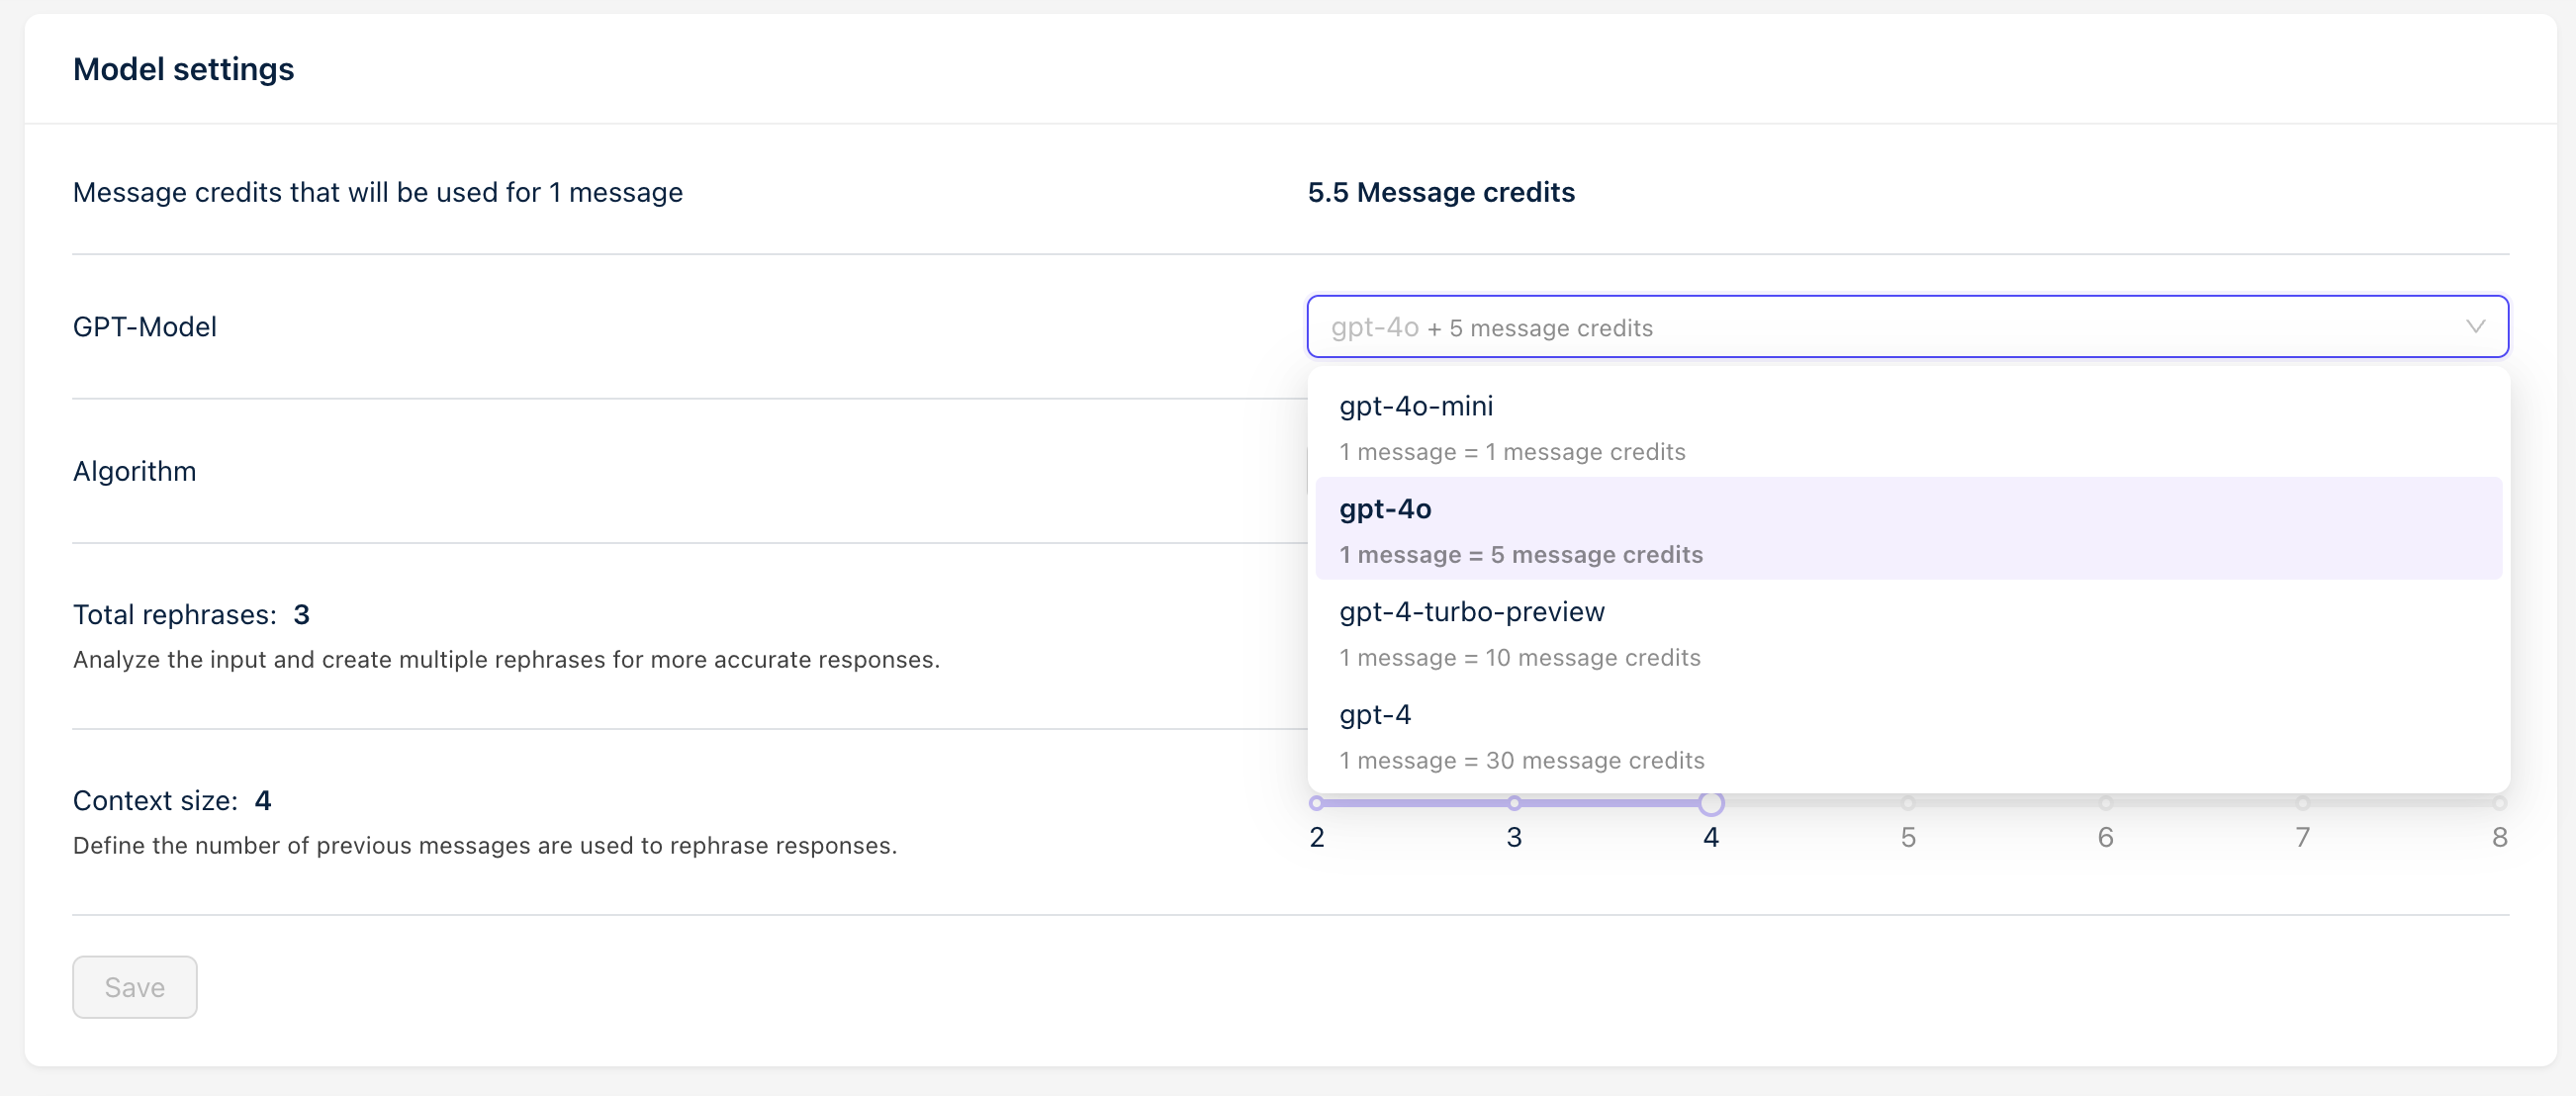Screen dimensions: 2576x1096
Task: Click the Model settings heading
Action: click(x=184, y=69)
